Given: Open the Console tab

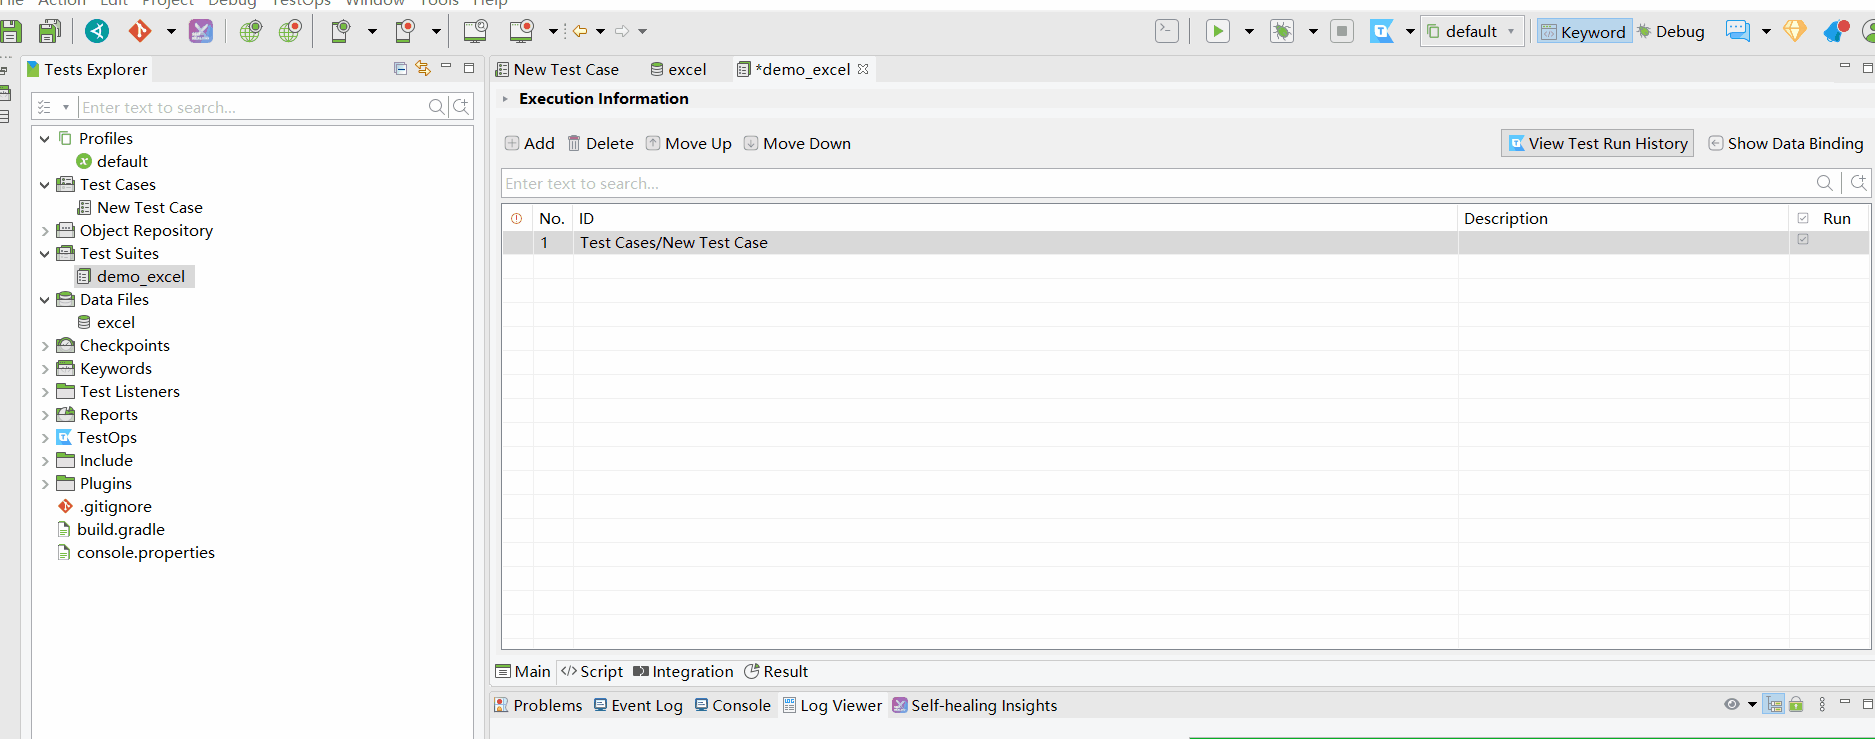Looking at the screenshot, I should pyautogui.click(x=732, y=706).
